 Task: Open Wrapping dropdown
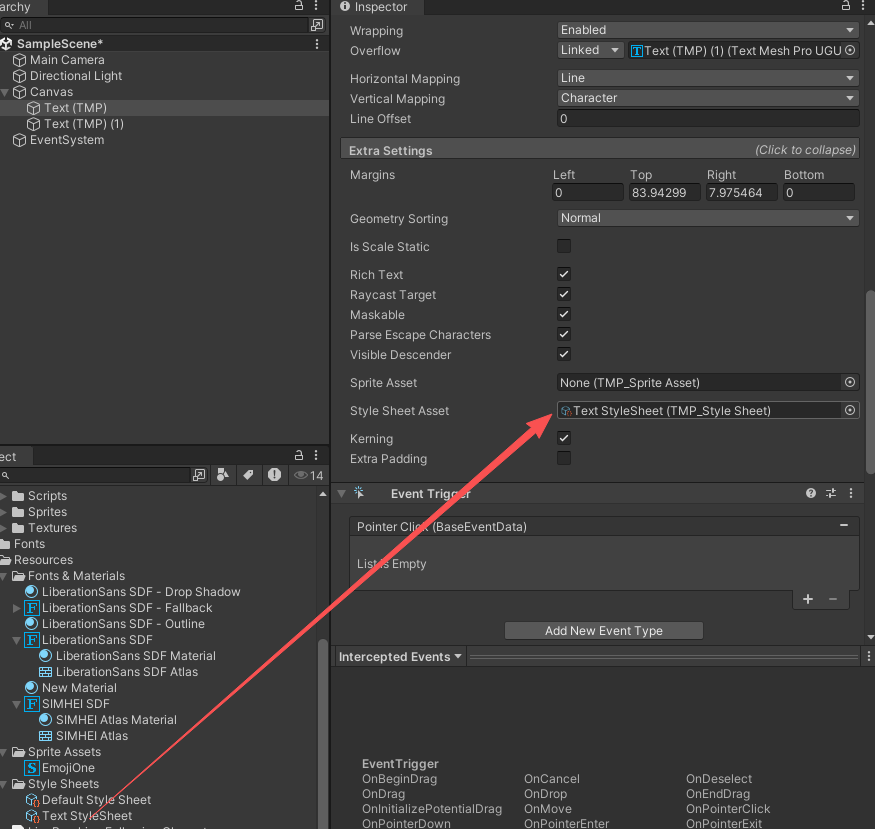tap(708, 30)
